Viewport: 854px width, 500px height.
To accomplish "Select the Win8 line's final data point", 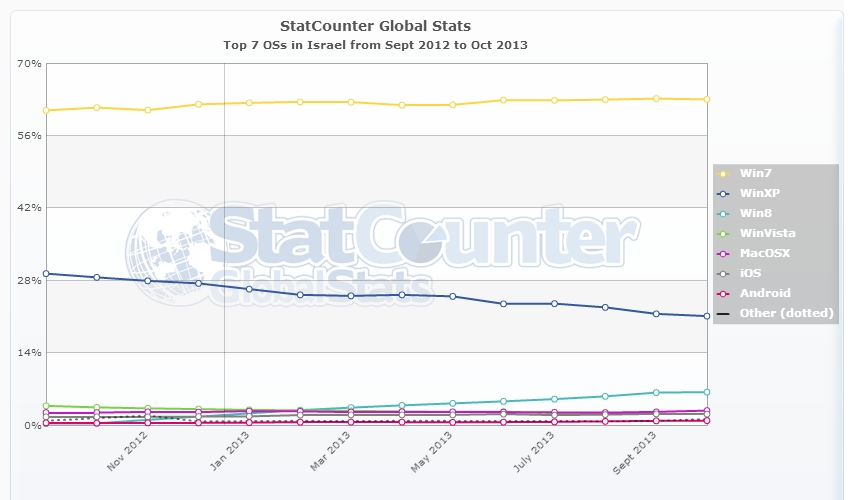I will click(x=706, y=392).
